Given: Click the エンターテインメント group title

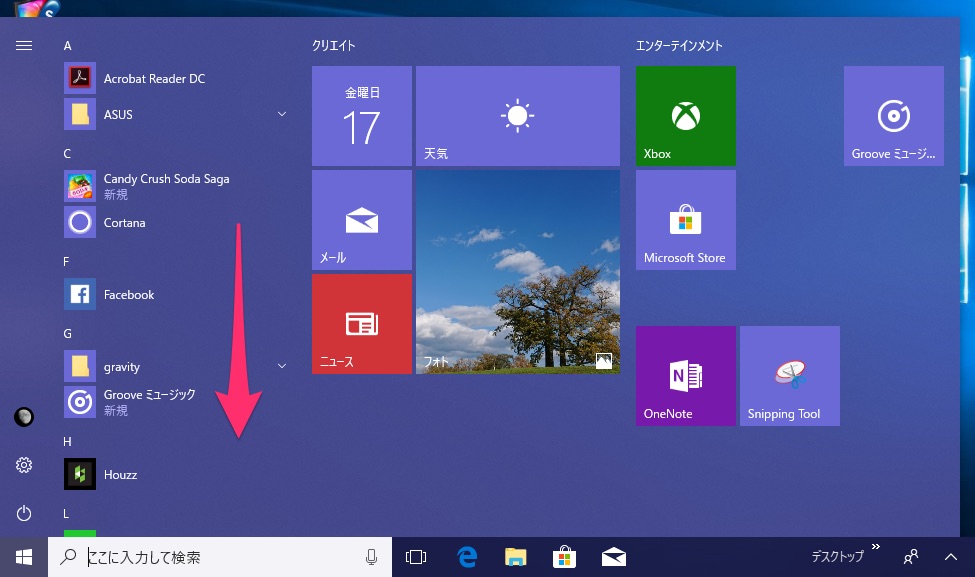Looking at the screenshot, I should 679,45.
